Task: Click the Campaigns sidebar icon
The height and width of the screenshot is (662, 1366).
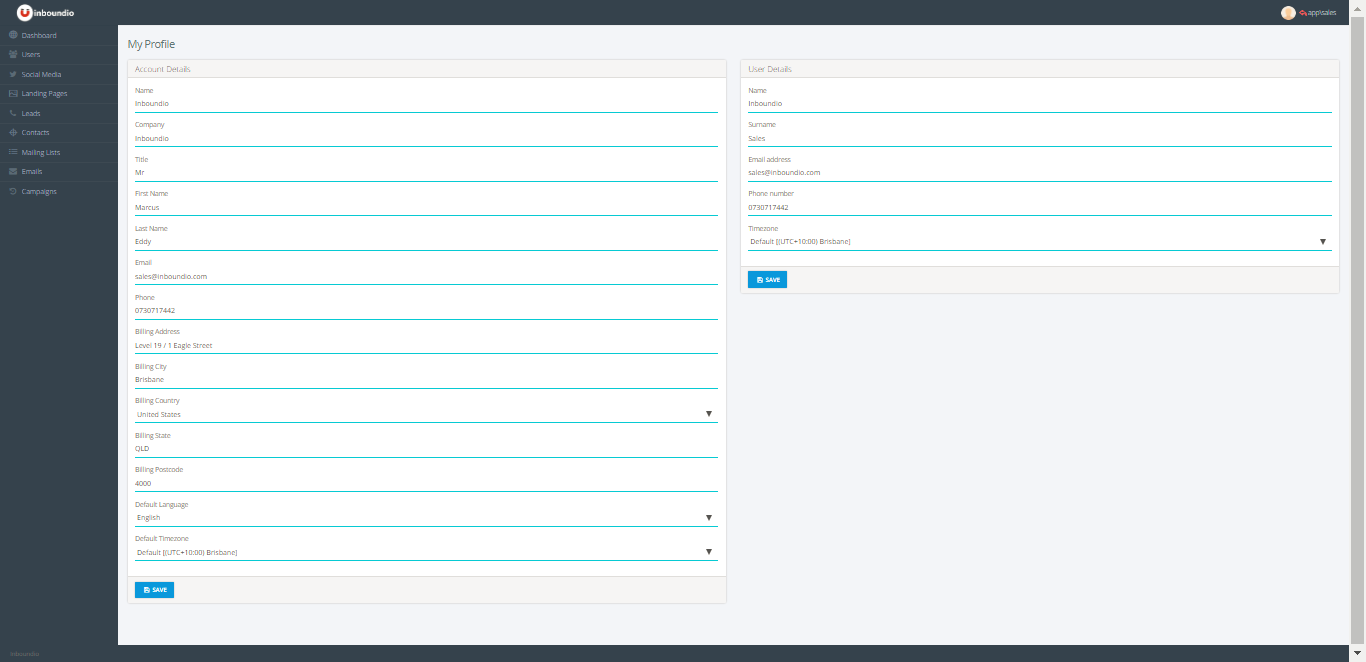Action: click(x=13, y=191)
